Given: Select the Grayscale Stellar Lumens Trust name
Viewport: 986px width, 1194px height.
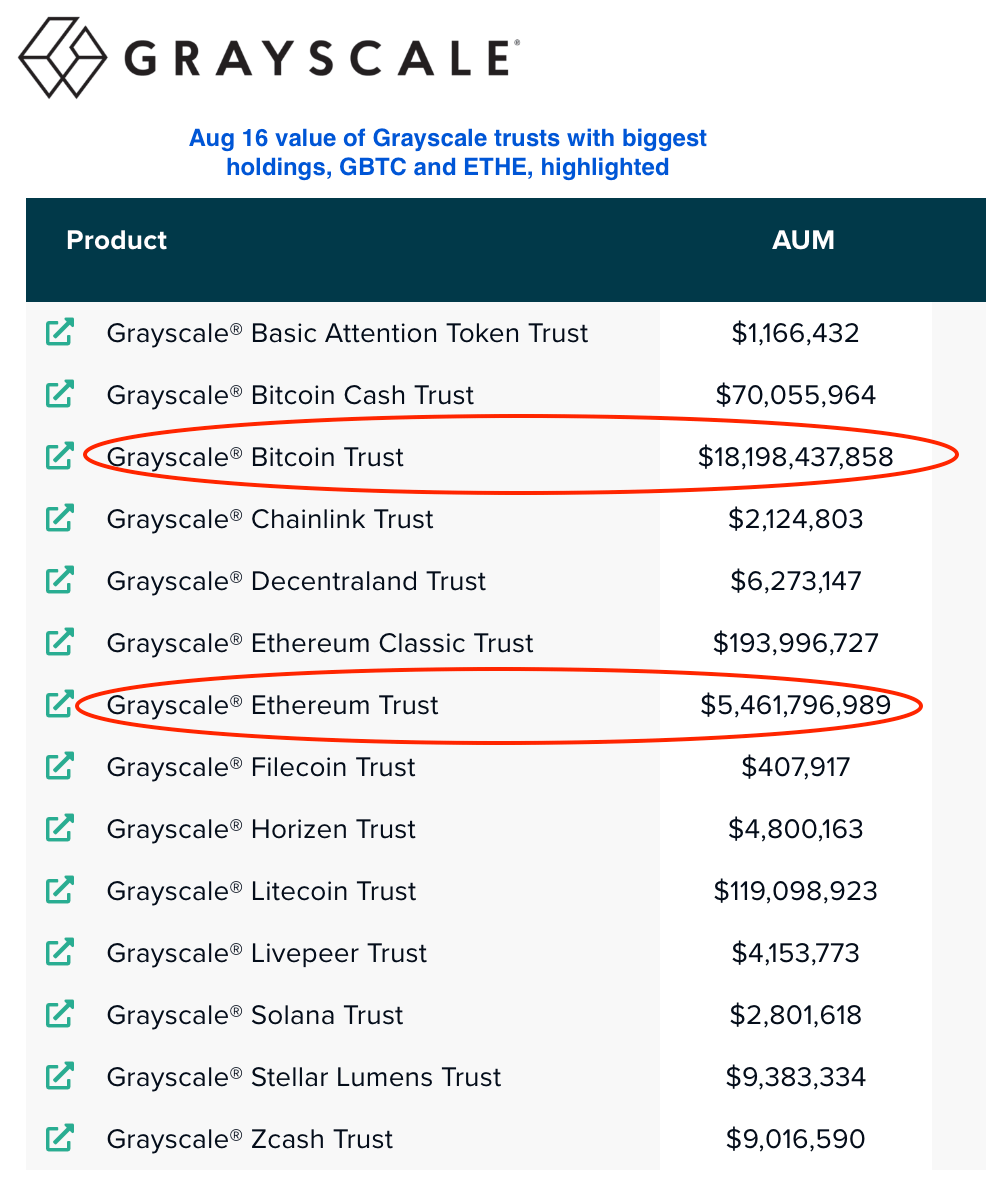Looking at the screenshot, I should point(304,1077).
